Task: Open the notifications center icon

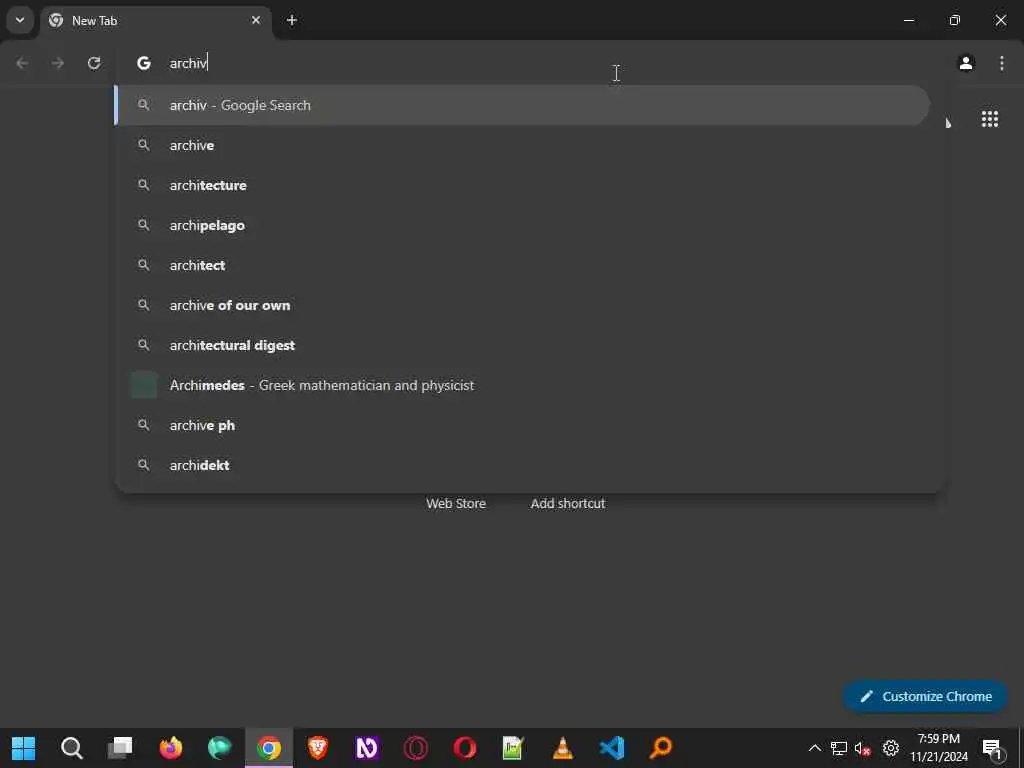Action: (993, 748)
